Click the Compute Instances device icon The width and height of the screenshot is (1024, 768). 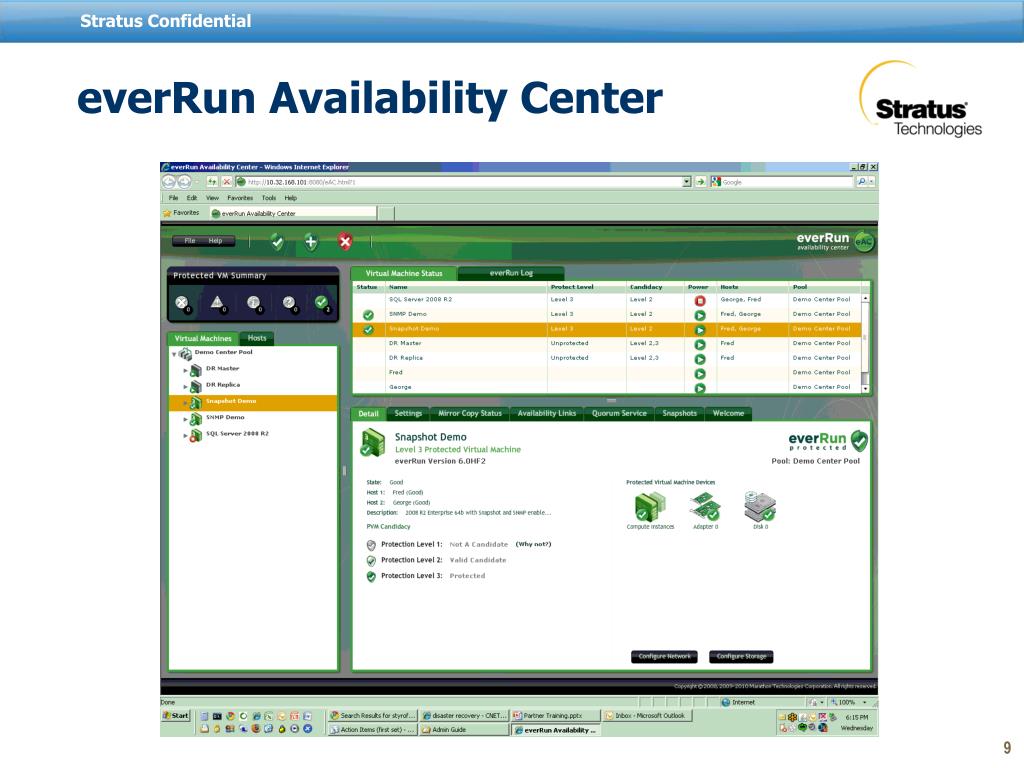[x=650, y=507]
